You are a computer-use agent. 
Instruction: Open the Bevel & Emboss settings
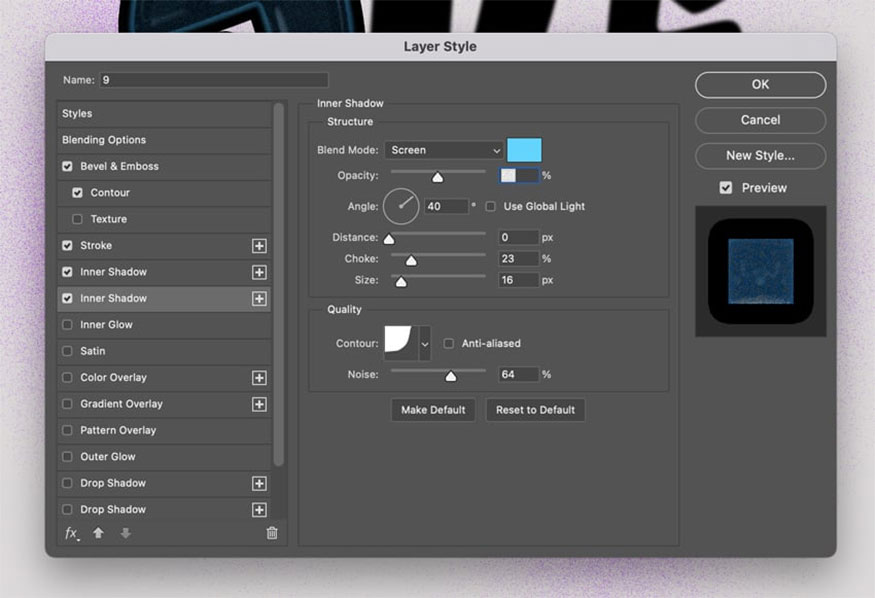119,166
